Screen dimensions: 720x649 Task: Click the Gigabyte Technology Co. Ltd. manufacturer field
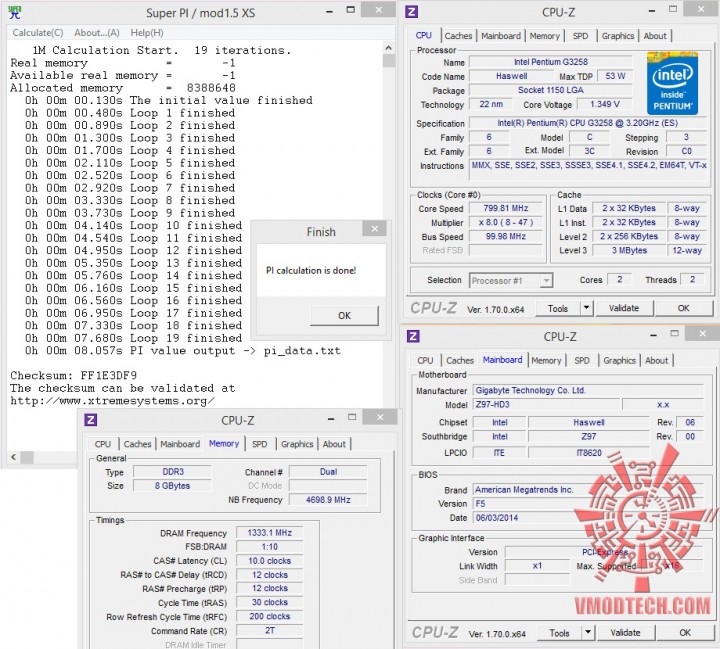click(x=588, y=390)
